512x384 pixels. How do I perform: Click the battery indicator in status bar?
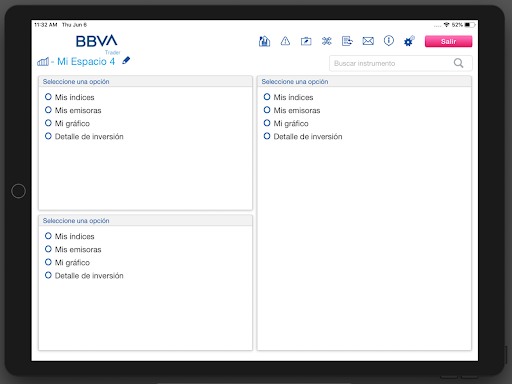pyautogui.click(x=470, y=25)
